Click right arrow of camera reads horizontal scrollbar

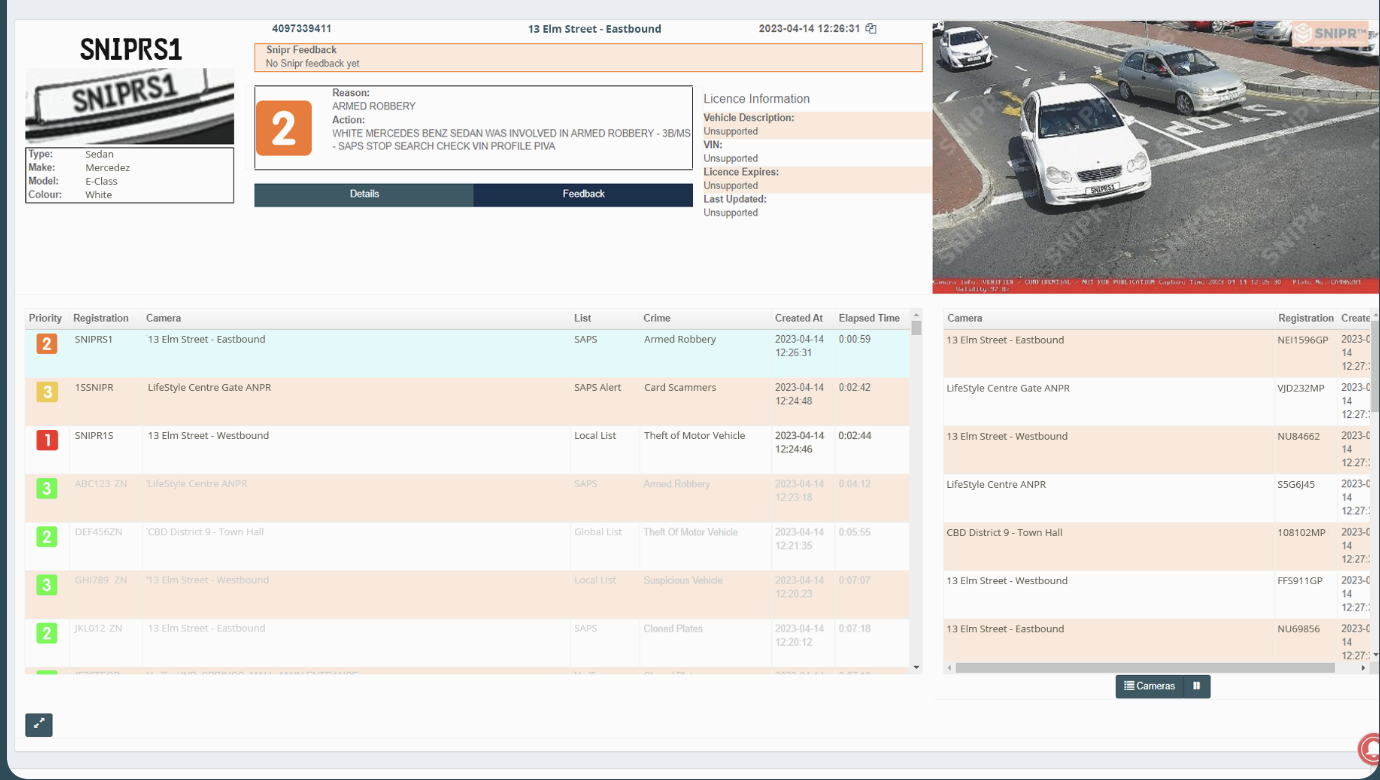[x=1364, y=668]
